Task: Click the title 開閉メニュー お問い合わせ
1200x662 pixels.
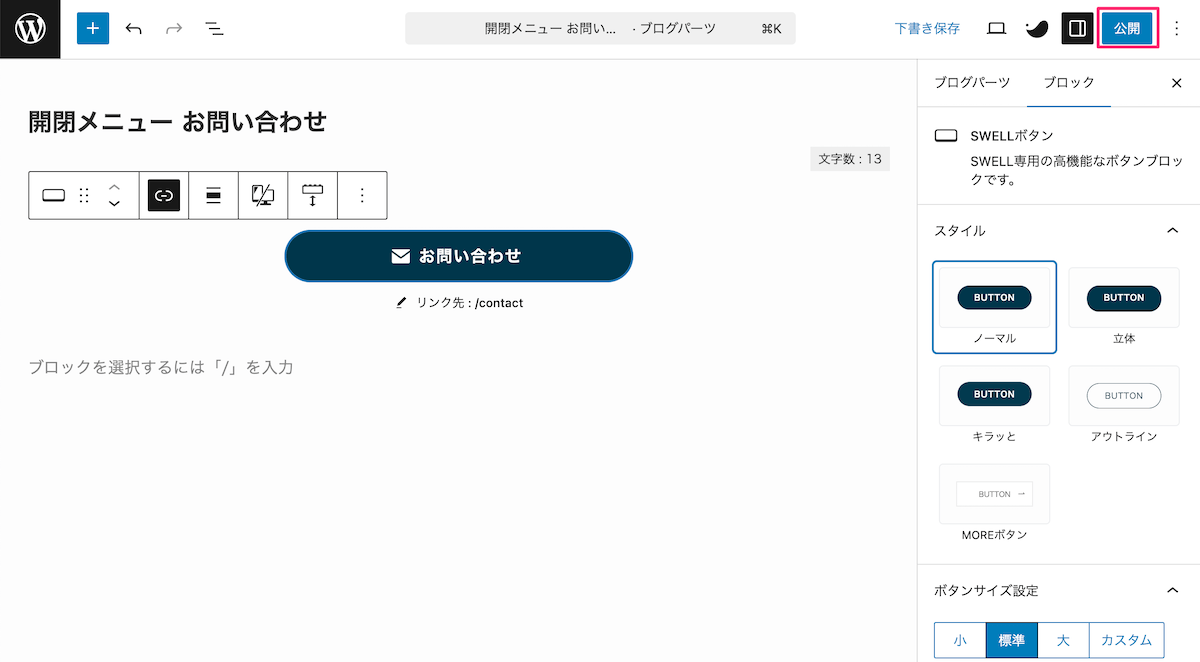Action: [178, 122]
